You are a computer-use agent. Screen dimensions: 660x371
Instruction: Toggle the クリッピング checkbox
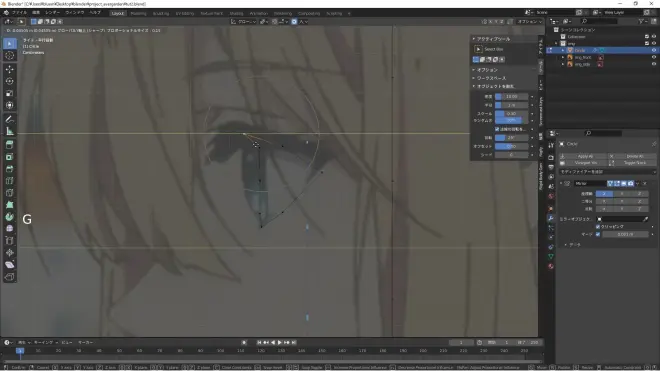[598, 227]
